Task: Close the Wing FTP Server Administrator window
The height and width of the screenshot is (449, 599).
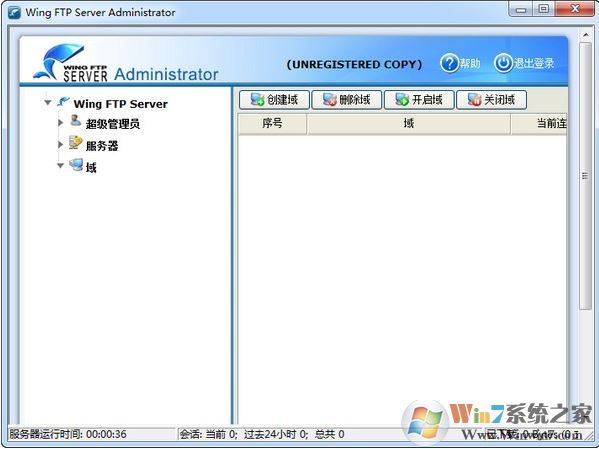Action: click(575, 9)
